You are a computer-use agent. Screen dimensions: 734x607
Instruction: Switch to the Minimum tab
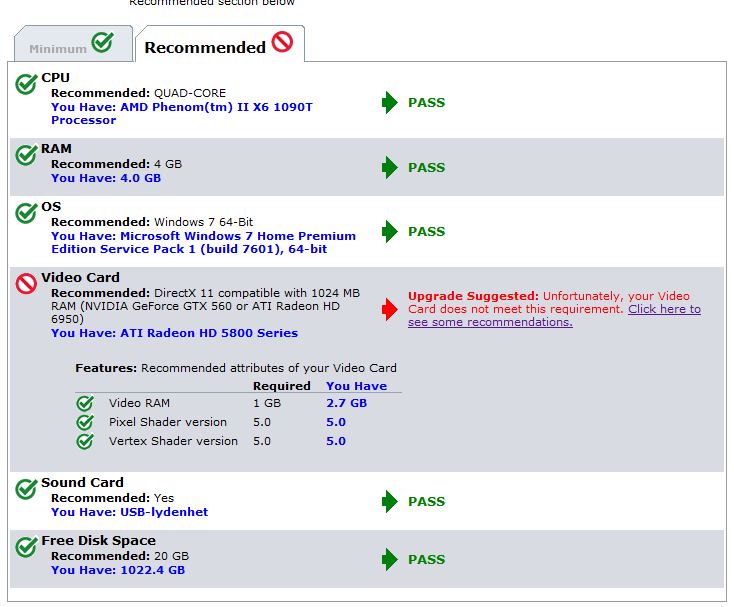point(73,44)
